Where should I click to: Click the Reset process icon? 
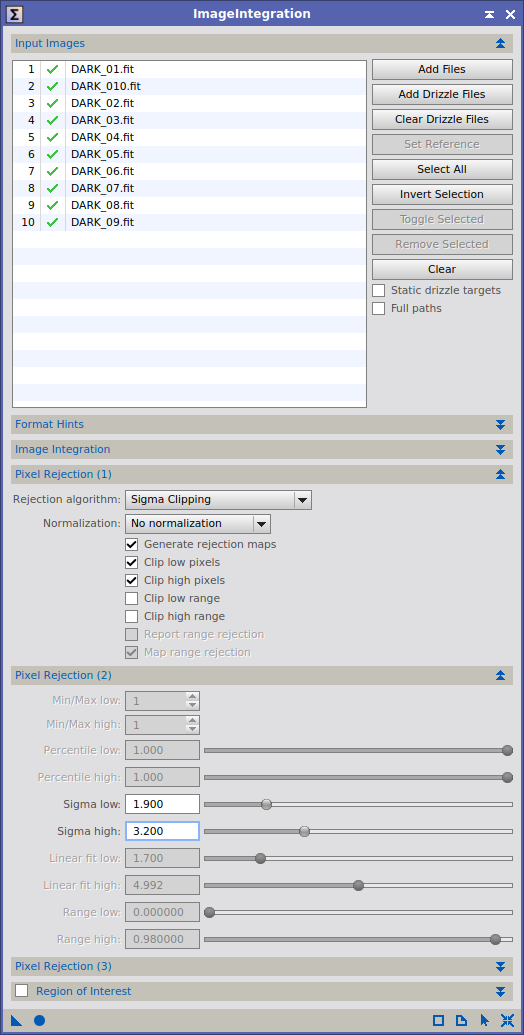(507, 1020)
